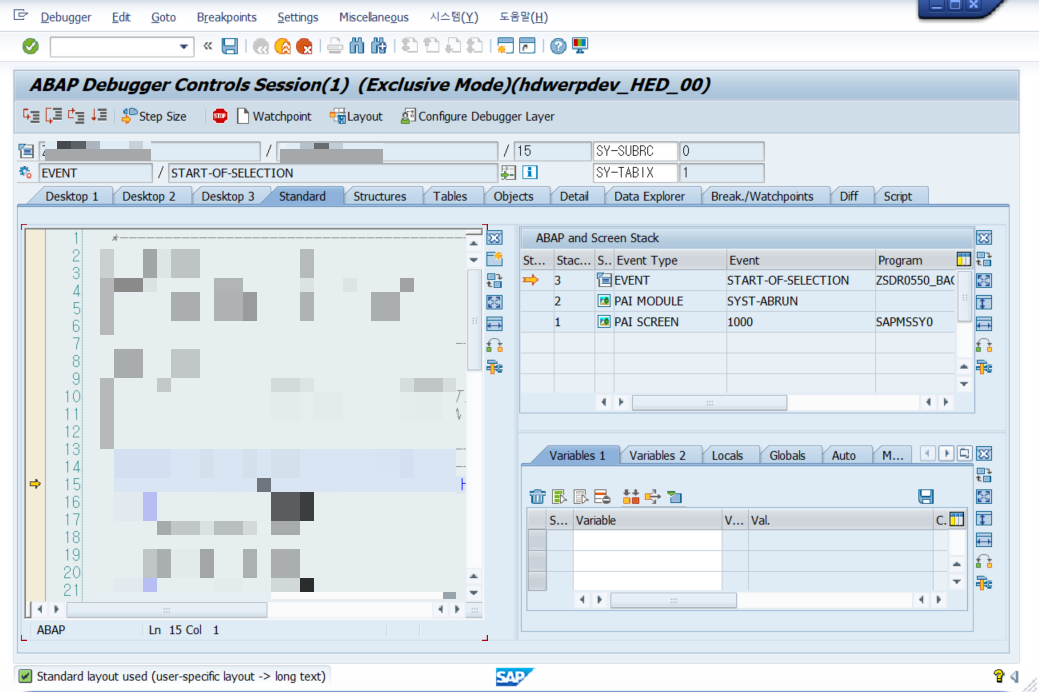Open the 도움말(H) menu
Image resolution: width=1039 pixels, height=692 pixels.
point(523,17)
